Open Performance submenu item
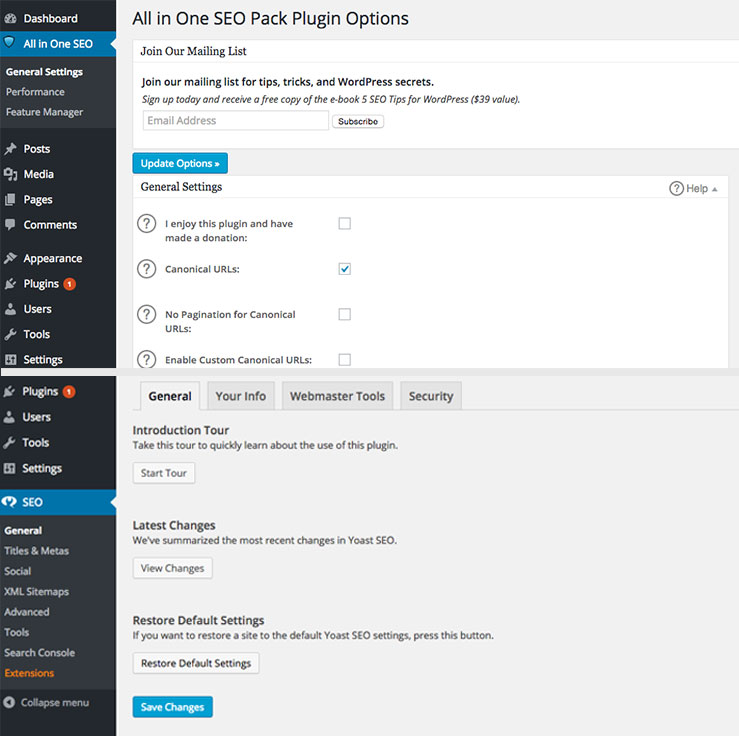The width and height of the screenshot is (739, 736). (35, 92)
